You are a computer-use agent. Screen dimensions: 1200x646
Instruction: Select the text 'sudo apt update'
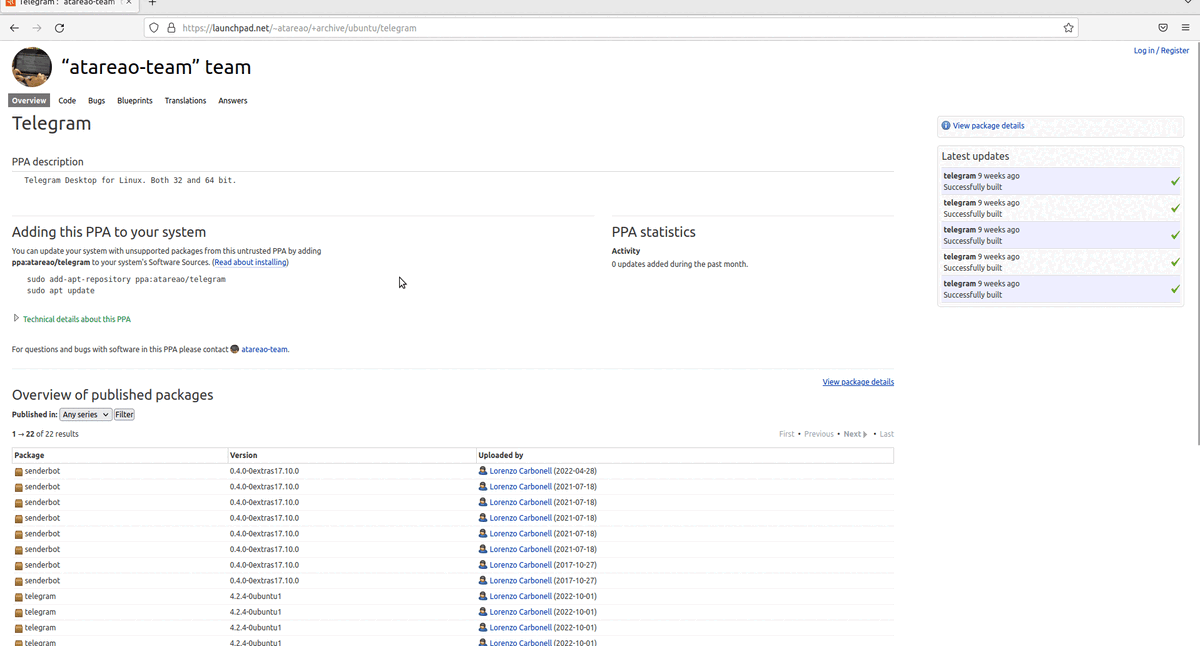61,291
